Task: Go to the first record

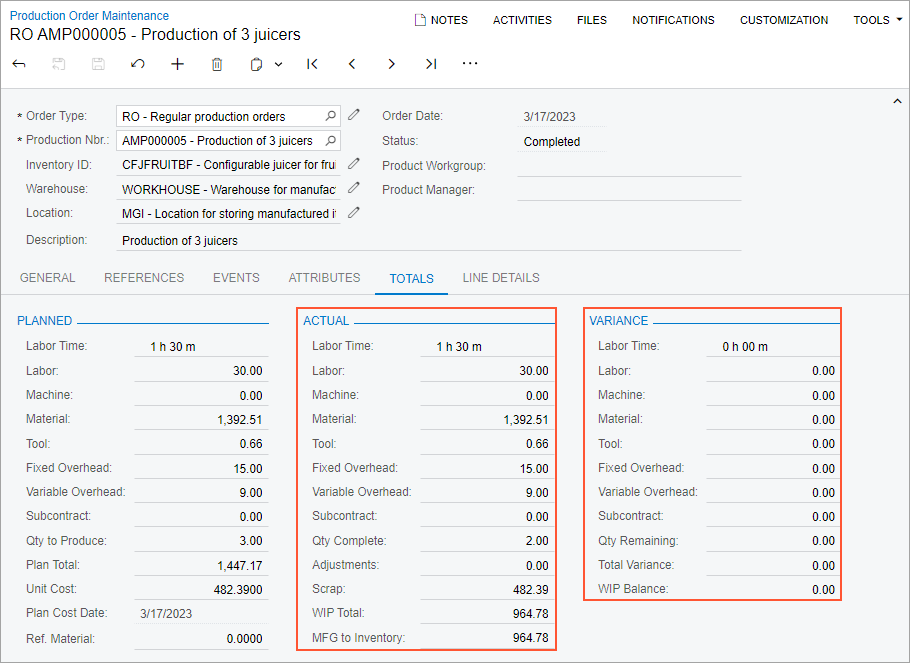Action: [312, 64]
